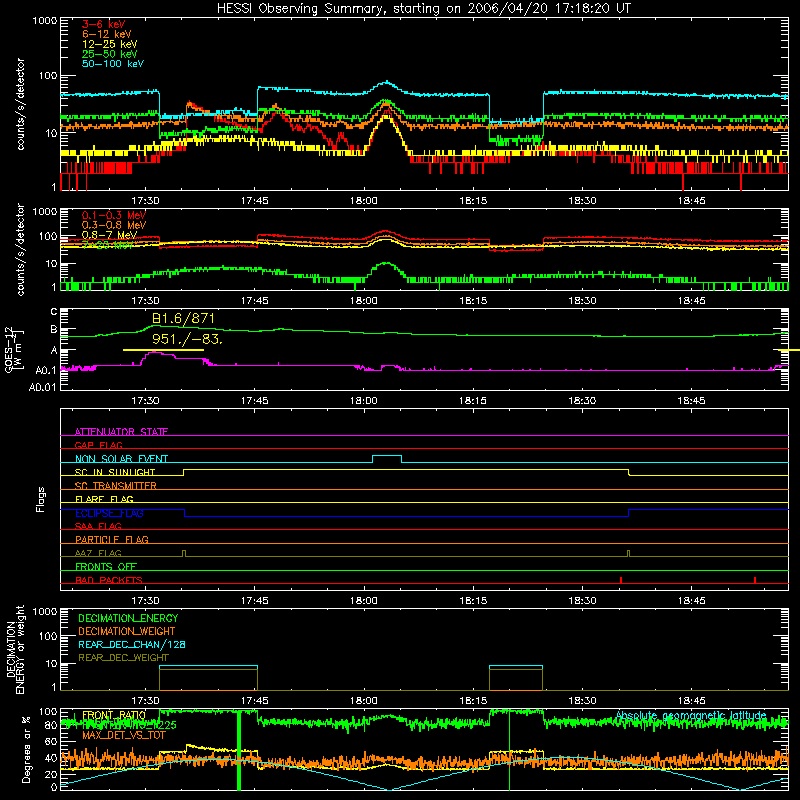Screen dimensions: 800x800
Task: Select the 3-6 keV legend label
Action: coord(103,24)
